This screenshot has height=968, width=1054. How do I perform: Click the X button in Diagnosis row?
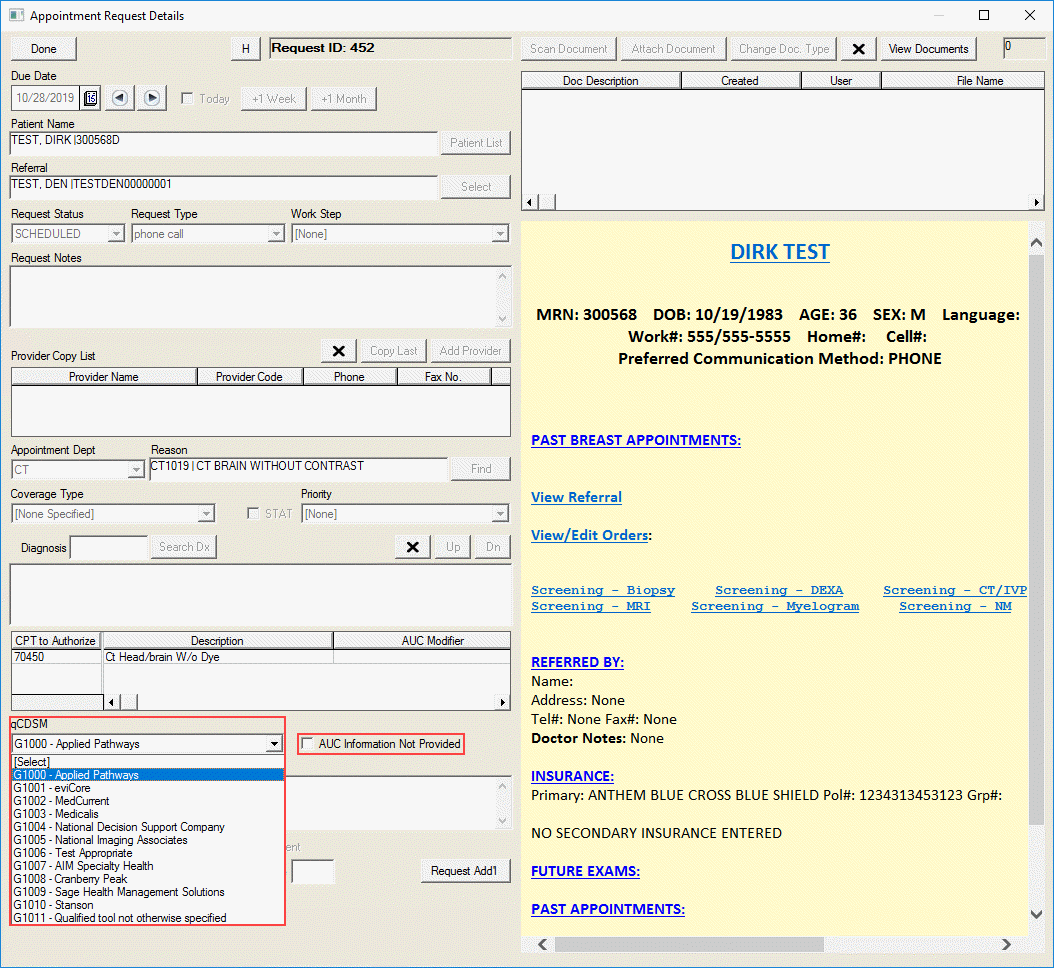(x=412, y=547)
